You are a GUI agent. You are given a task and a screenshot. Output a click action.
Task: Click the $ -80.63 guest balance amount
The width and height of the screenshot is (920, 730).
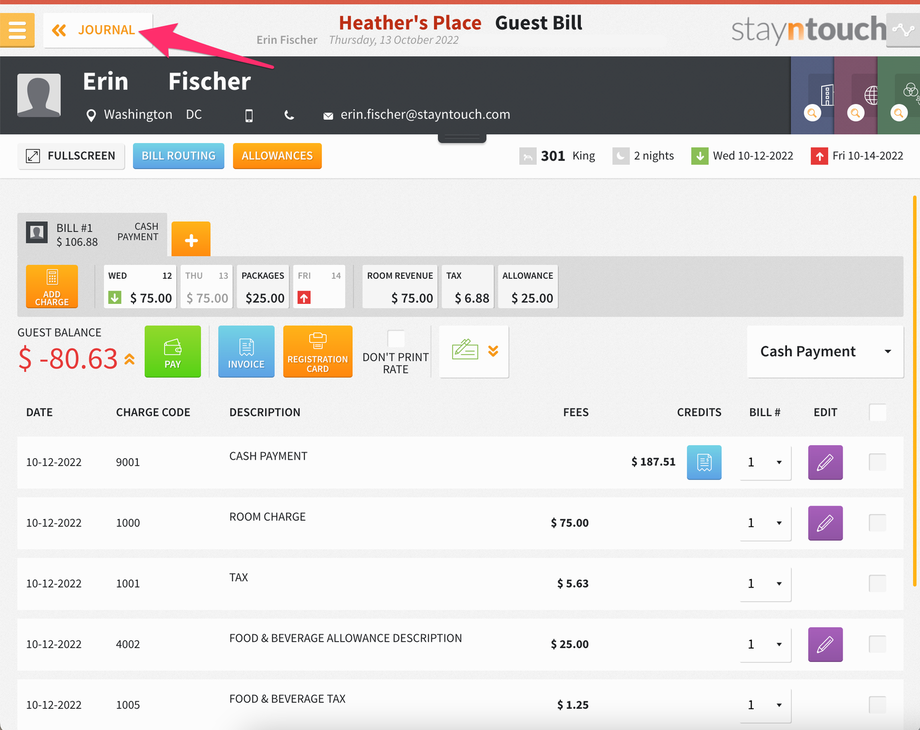coord(68,359)
